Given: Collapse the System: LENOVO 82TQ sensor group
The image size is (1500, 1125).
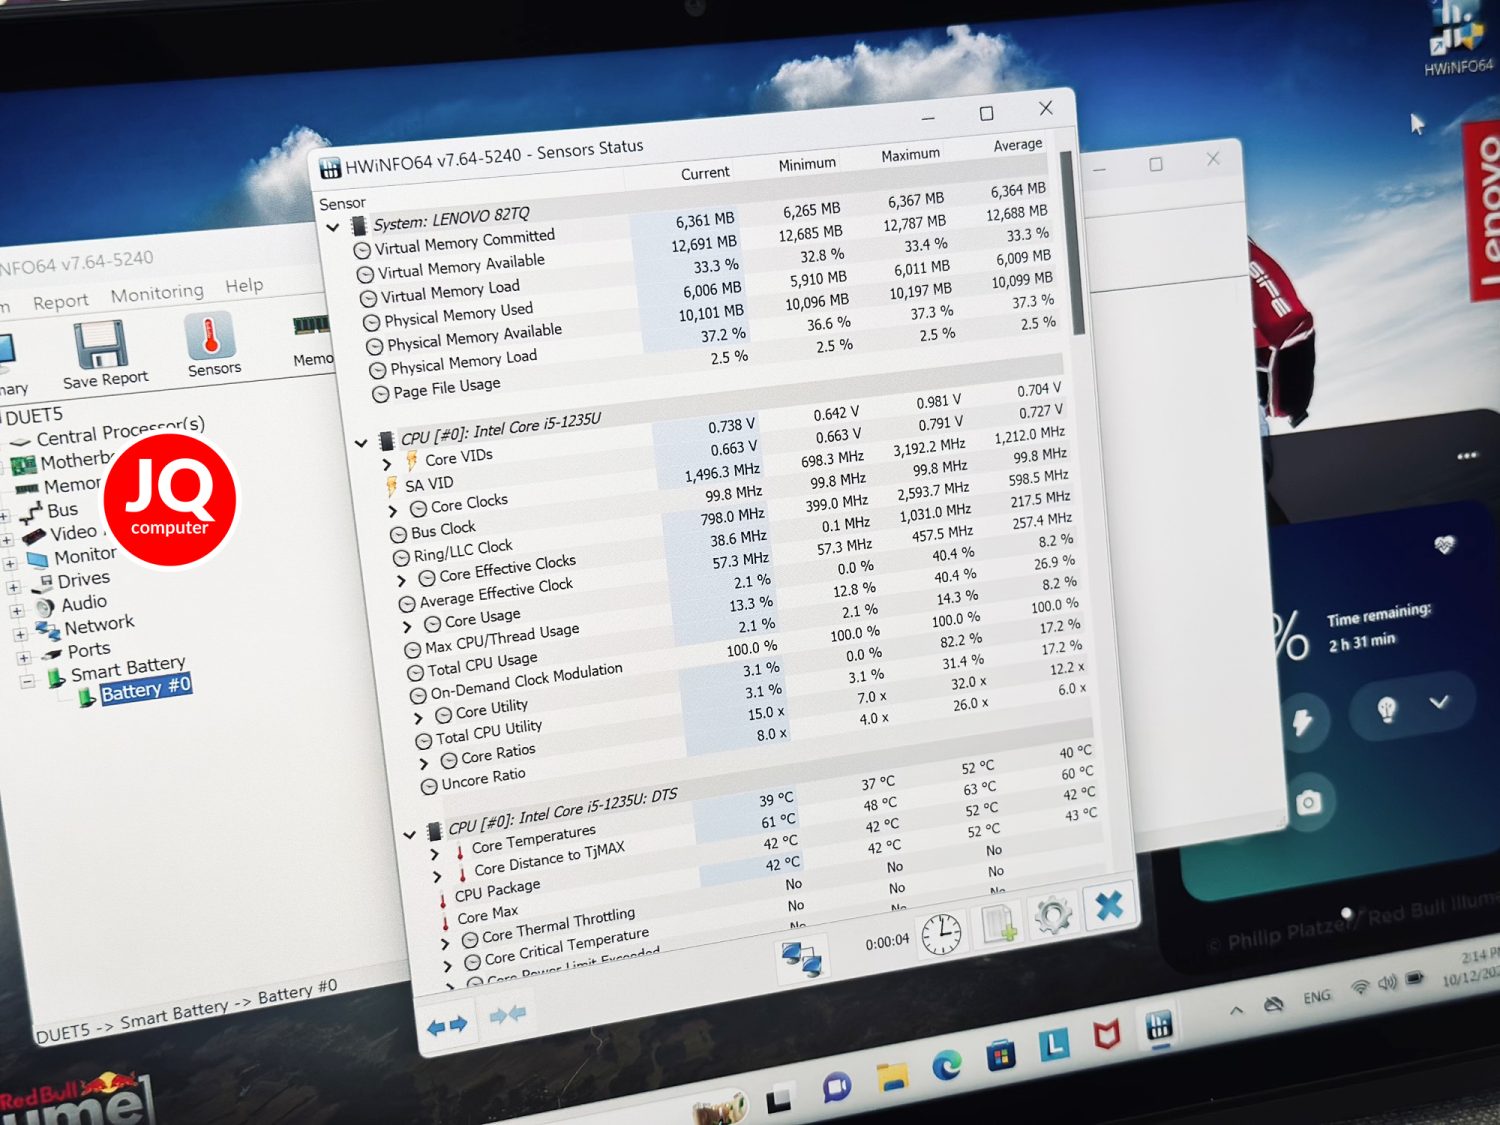Looking at the screenshot, I should (333, 228).
